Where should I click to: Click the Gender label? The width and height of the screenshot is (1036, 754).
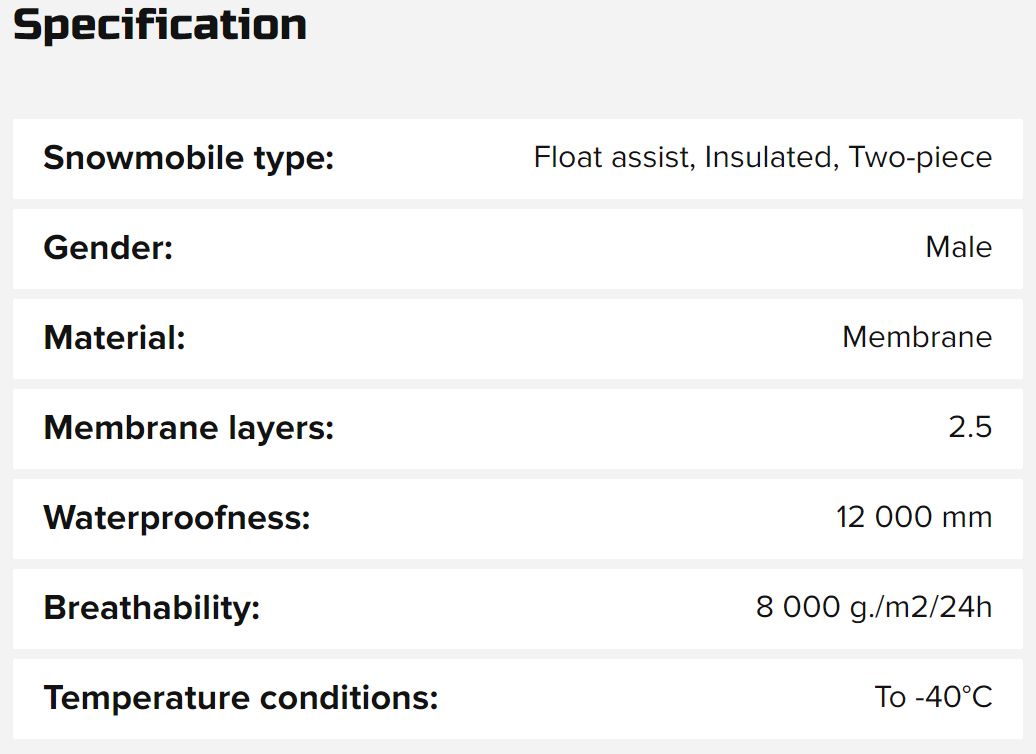[108, 248]
